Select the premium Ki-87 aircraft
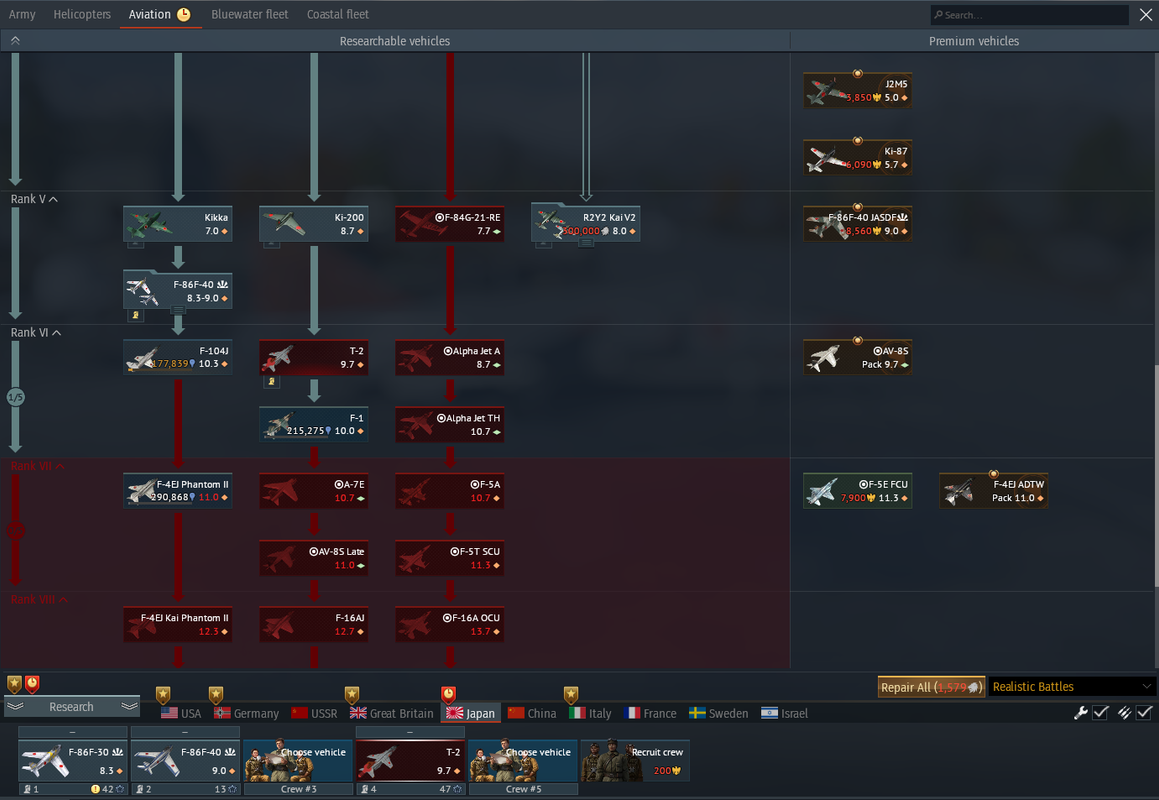1159x800 pixels. point(857,157)
